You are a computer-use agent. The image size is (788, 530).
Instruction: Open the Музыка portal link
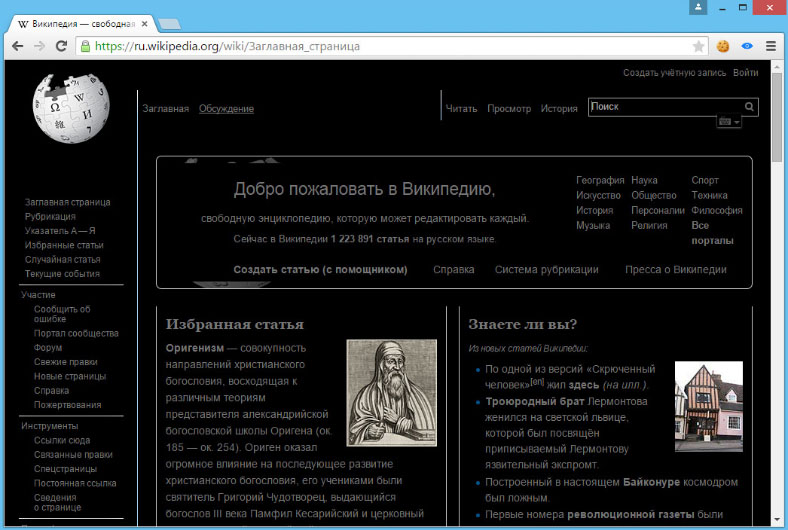[x=593, y=226]
